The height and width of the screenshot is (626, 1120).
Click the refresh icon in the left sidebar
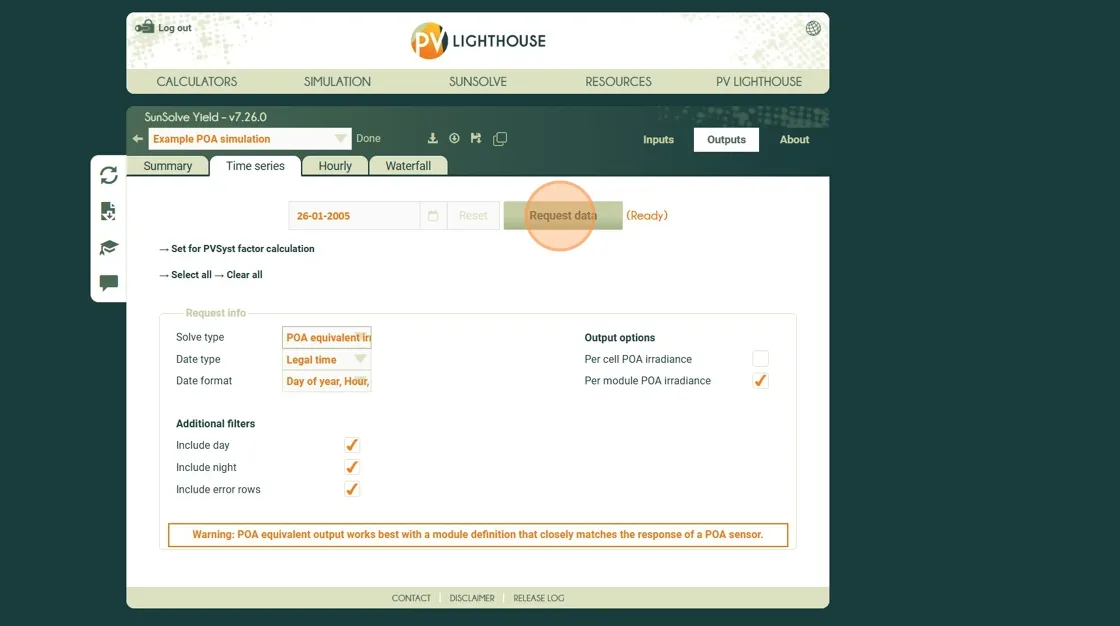(109, 175)
